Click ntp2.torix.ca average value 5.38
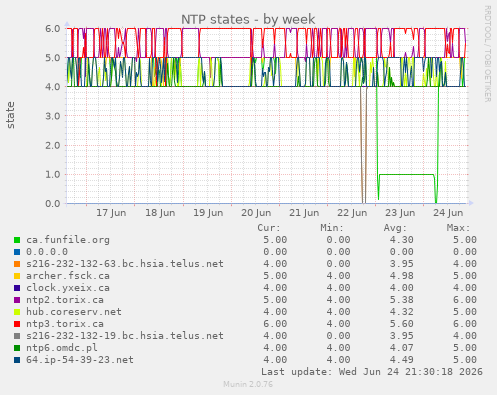The width and height of the screenshot is (497, 395). coord(401,300)
